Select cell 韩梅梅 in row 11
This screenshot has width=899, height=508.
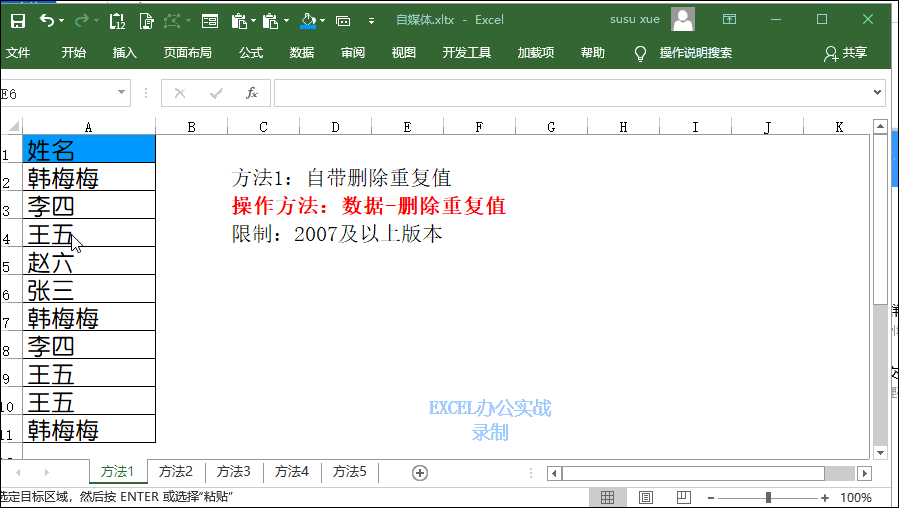point(89,429)
